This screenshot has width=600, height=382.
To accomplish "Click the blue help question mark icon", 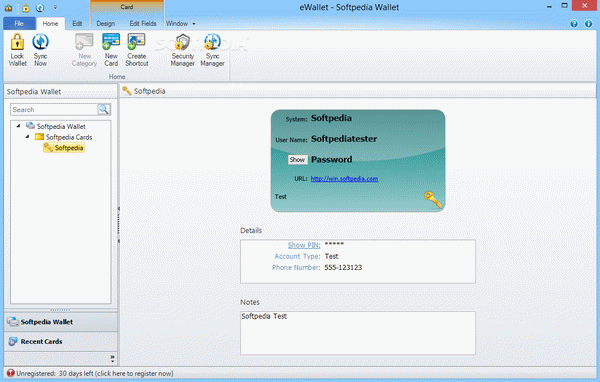I will (x=574, y=24).
